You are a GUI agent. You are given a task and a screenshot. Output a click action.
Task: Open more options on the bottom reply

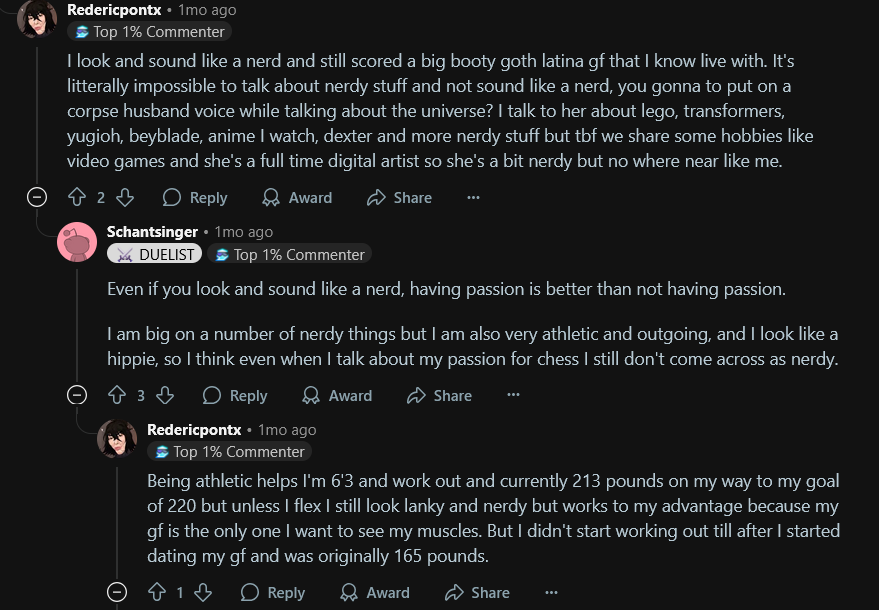[x=551, y=593]
